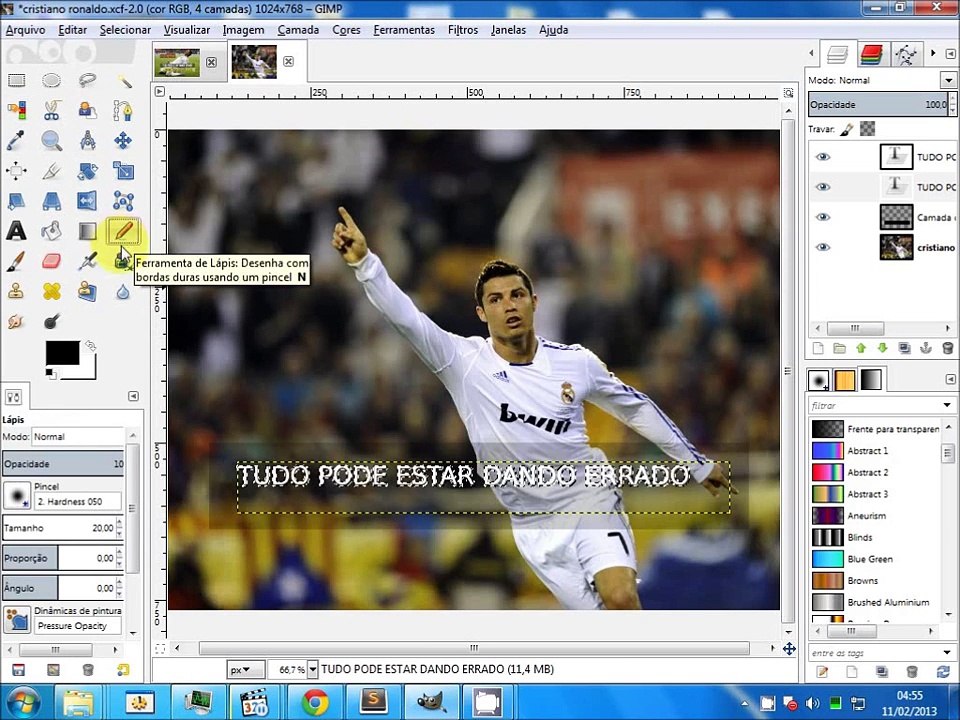The height and width of the screenshot is (720, 960).
Task: Switch to the Paths tab
Action: tap(905, 54)
